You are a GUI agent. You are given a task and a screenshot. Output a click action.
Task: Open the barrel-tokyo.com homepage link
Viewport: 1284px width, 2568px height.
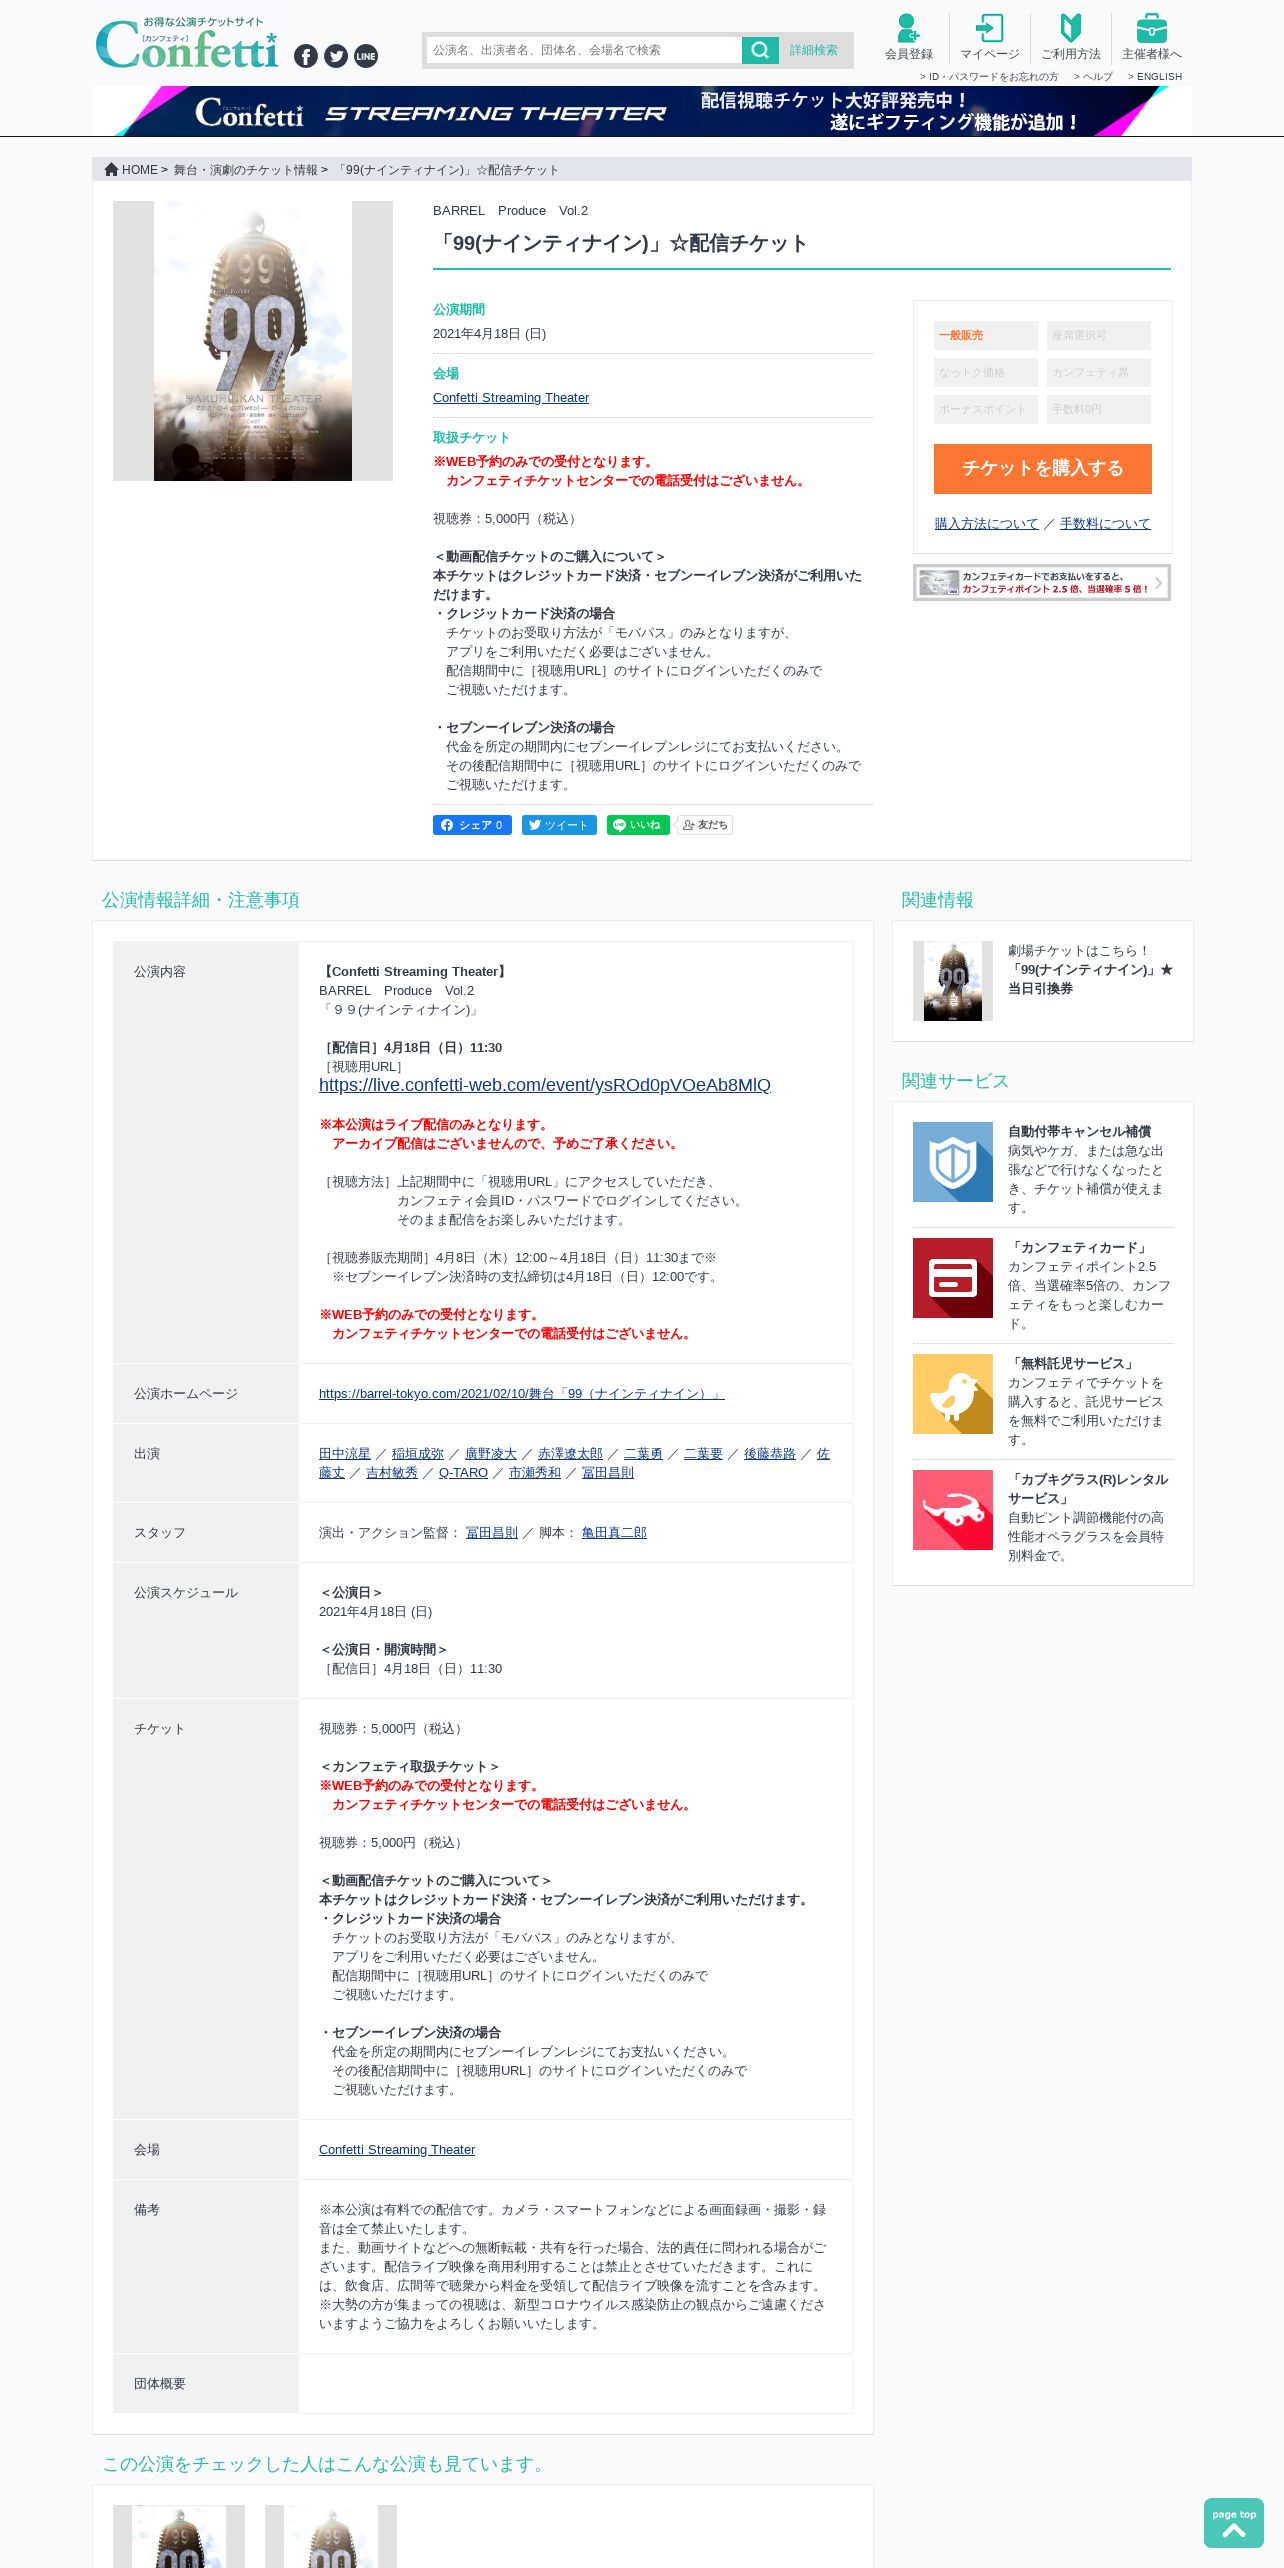522,1394
